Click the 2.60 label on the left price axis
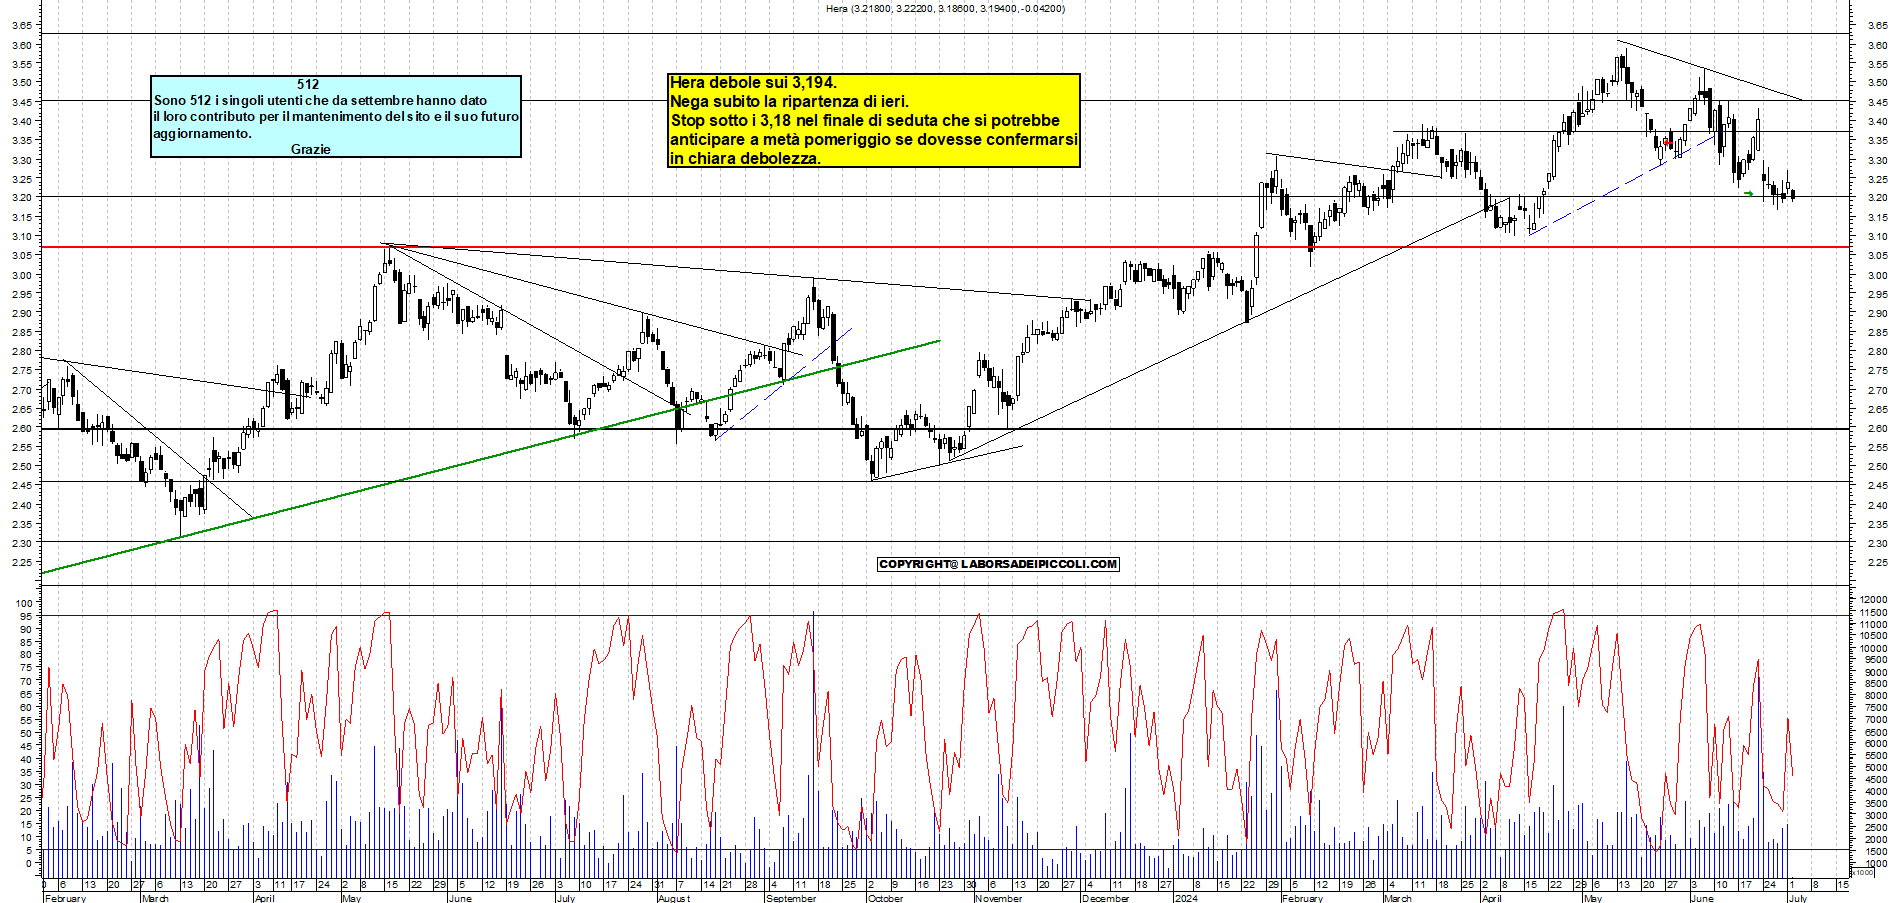The width and height of the screenshot is (1890, 903). pos(22,428)
